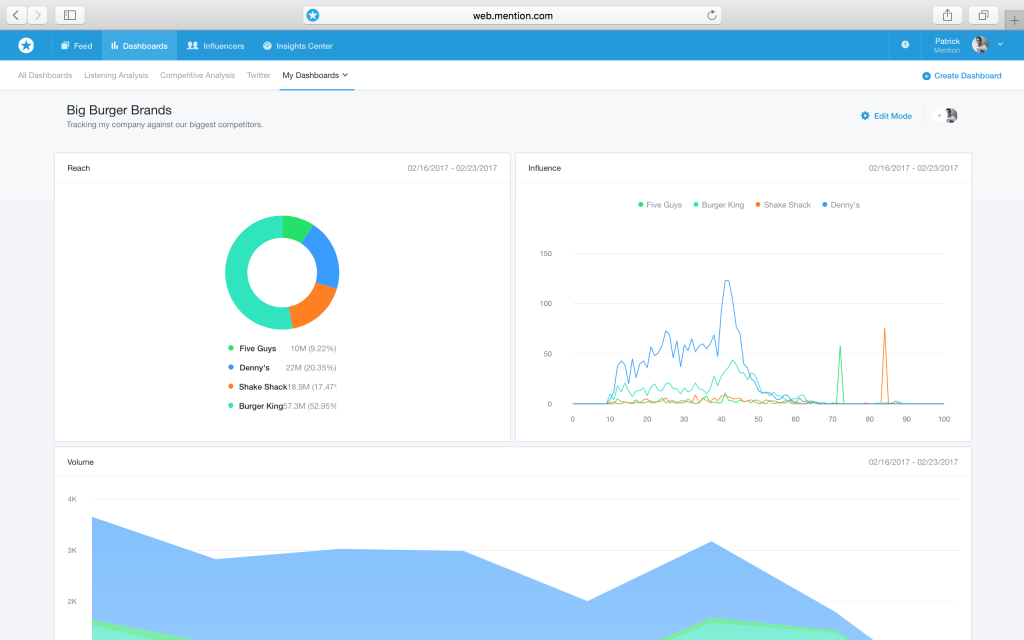Image resolution: width=1024 pixels, height=640 pixels.
Task: Select the Twitter tab
Action: pyautogui.click(x=259, y=75)
